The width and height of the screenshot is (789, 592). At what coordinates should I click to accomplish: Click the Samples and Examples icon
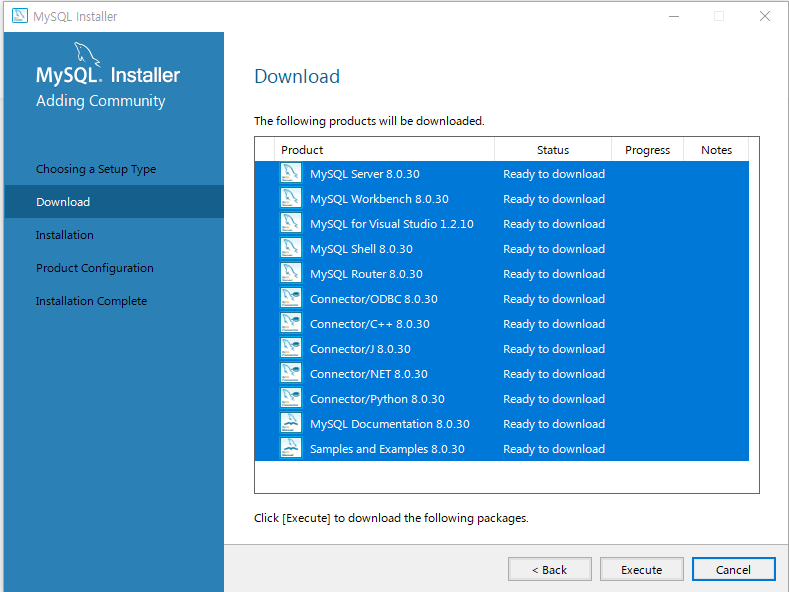(291, 449)
